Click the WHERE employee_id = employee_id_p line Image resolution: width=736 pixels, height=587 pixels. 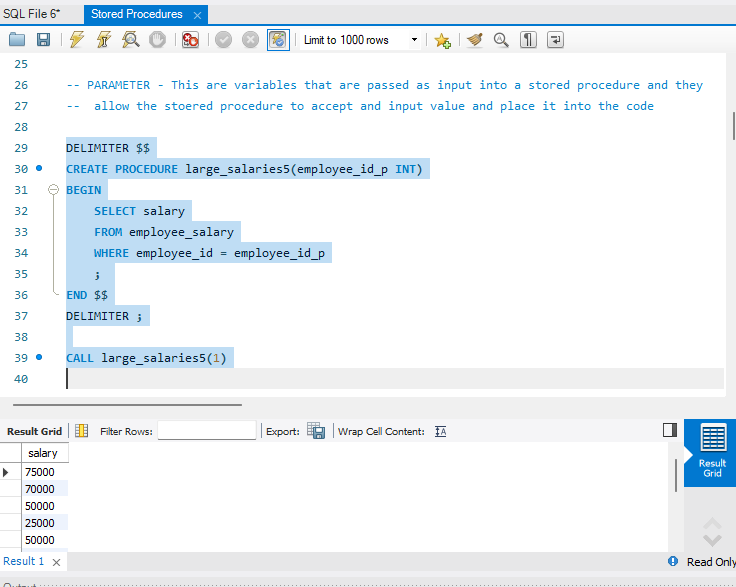click(209, 253)
